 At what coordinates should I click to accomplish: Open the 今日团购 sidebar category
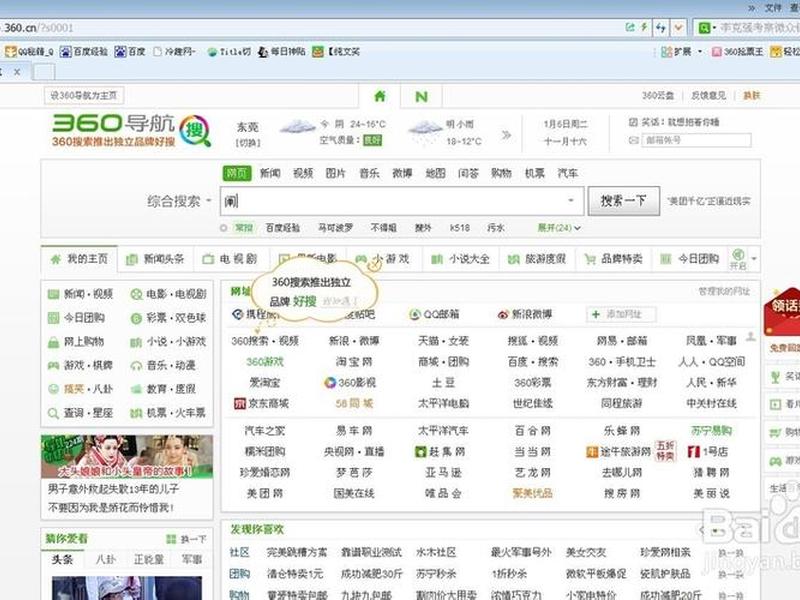(77, 318)
